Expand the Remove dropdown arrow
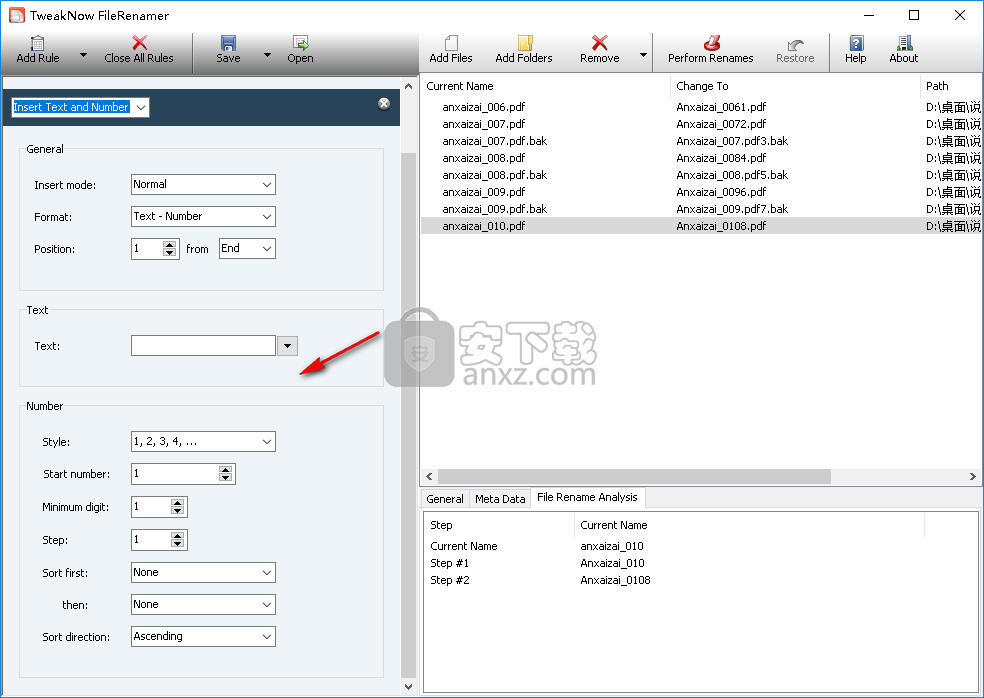The image size is (984, 698). click(643, 55)
